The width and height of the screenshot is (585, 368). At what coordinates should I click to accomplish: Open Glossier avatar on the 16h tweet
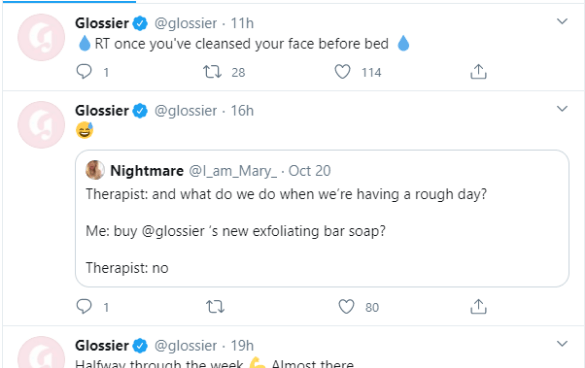click(41, 125)
